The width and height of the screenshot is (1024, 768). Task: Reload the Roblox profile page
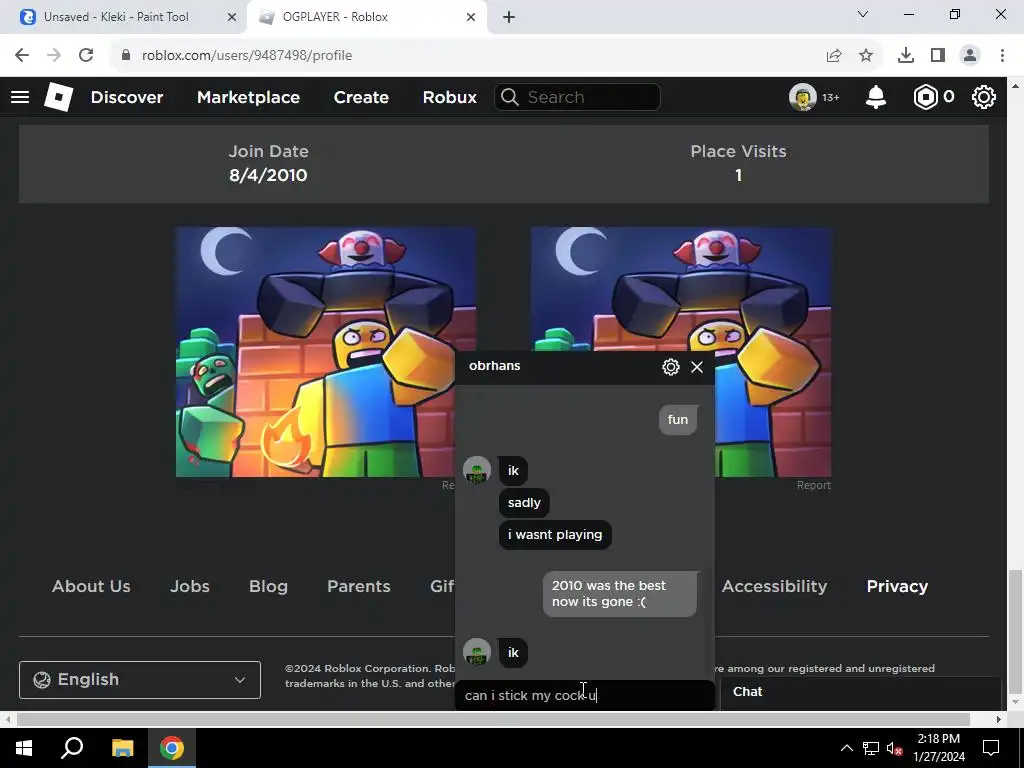click(86, 56)
